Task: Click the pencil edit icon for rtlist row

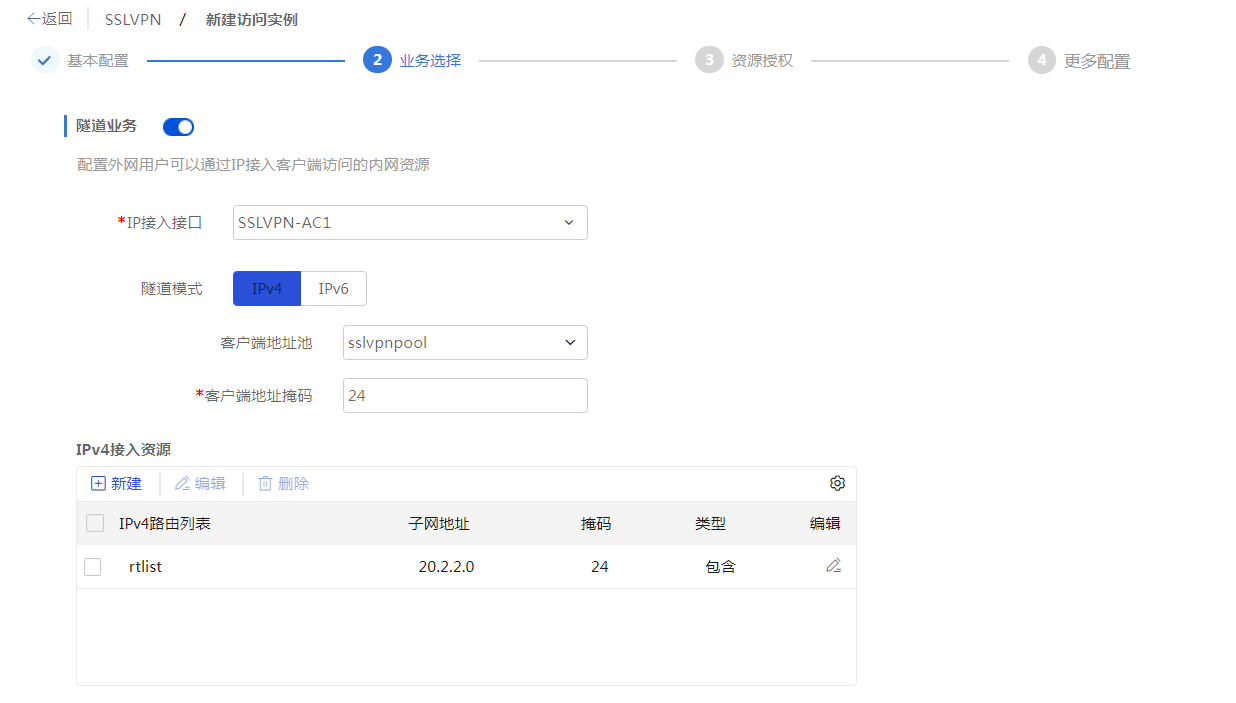Action: point(833,566)
